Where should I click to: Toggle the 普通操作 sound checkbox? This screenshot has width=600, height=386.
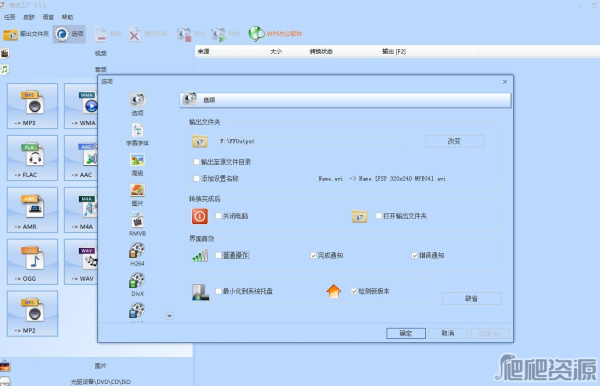pos(218,255)
